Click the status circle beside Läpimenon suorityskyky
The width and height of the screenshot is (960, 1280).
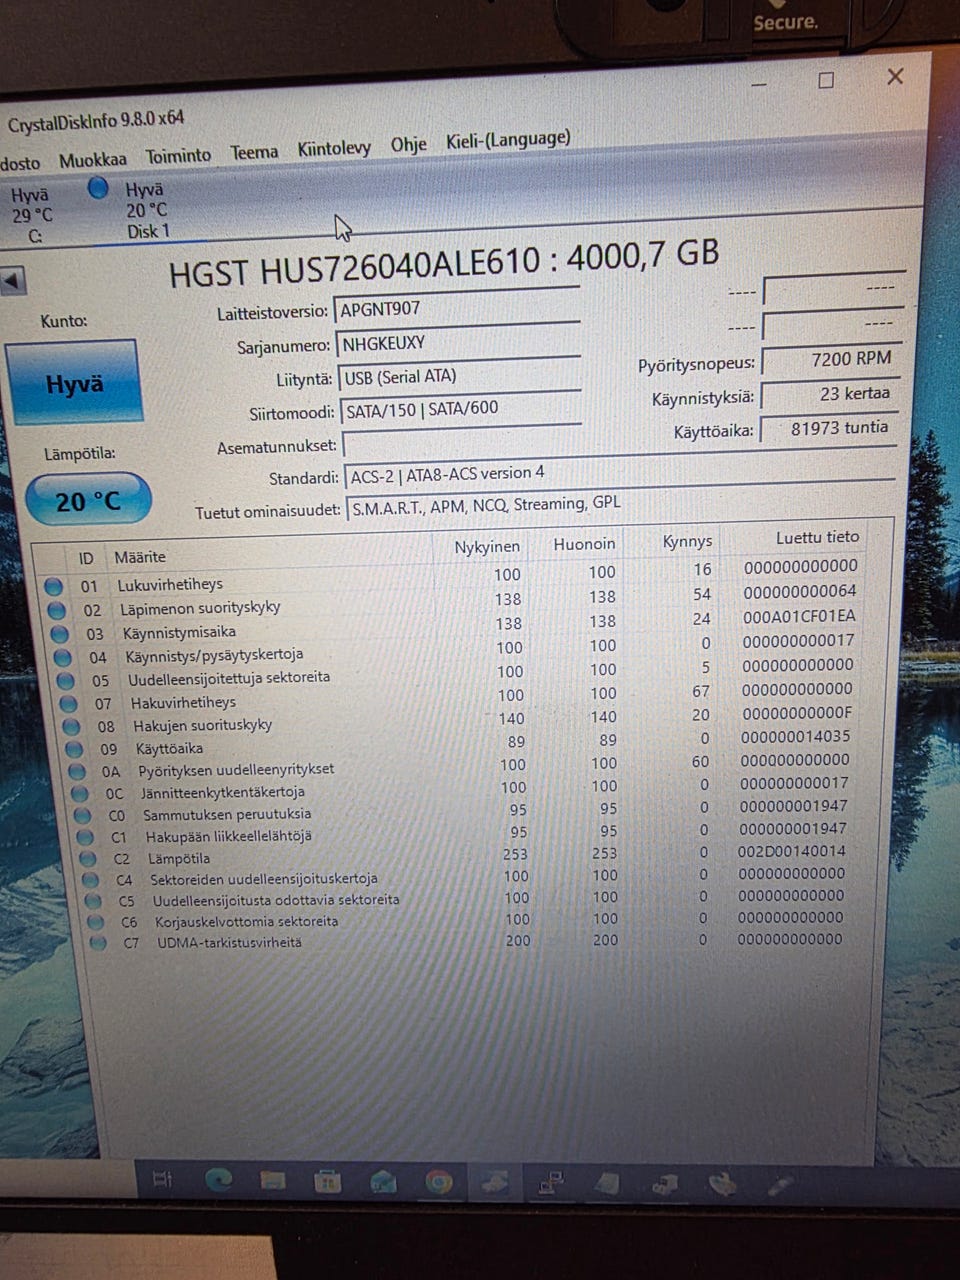56,610
